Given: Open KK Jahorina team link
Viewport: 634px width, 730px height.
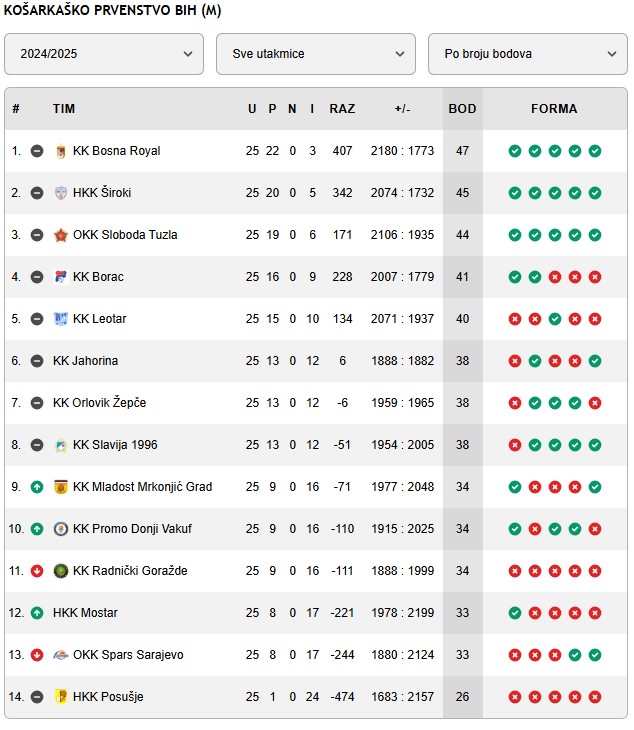Looking at the screenshot, I should point(86,361).
